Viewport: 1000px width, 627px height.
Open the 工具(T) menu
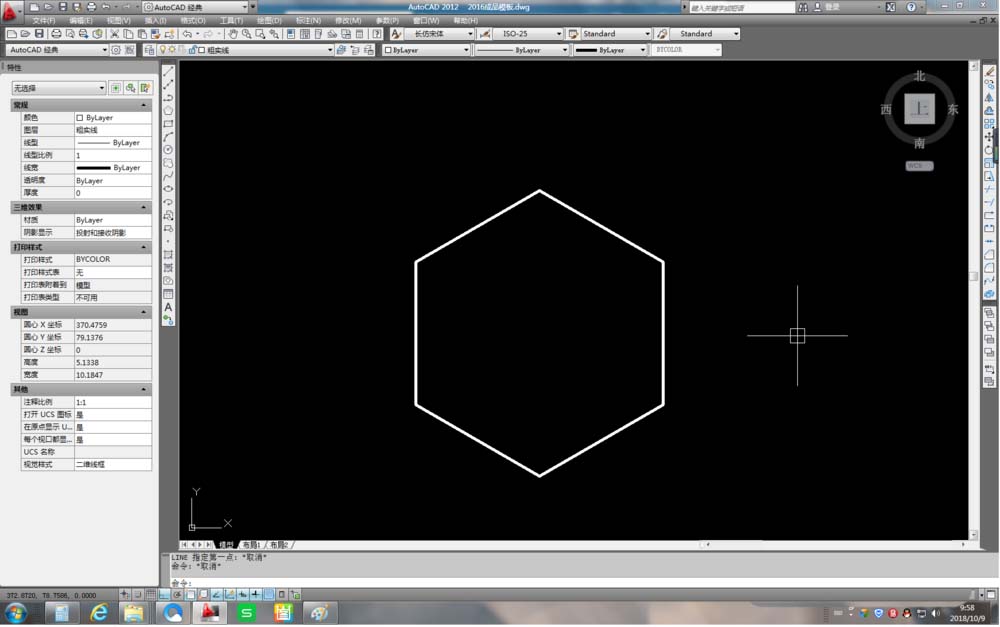[x=231, y=20]
